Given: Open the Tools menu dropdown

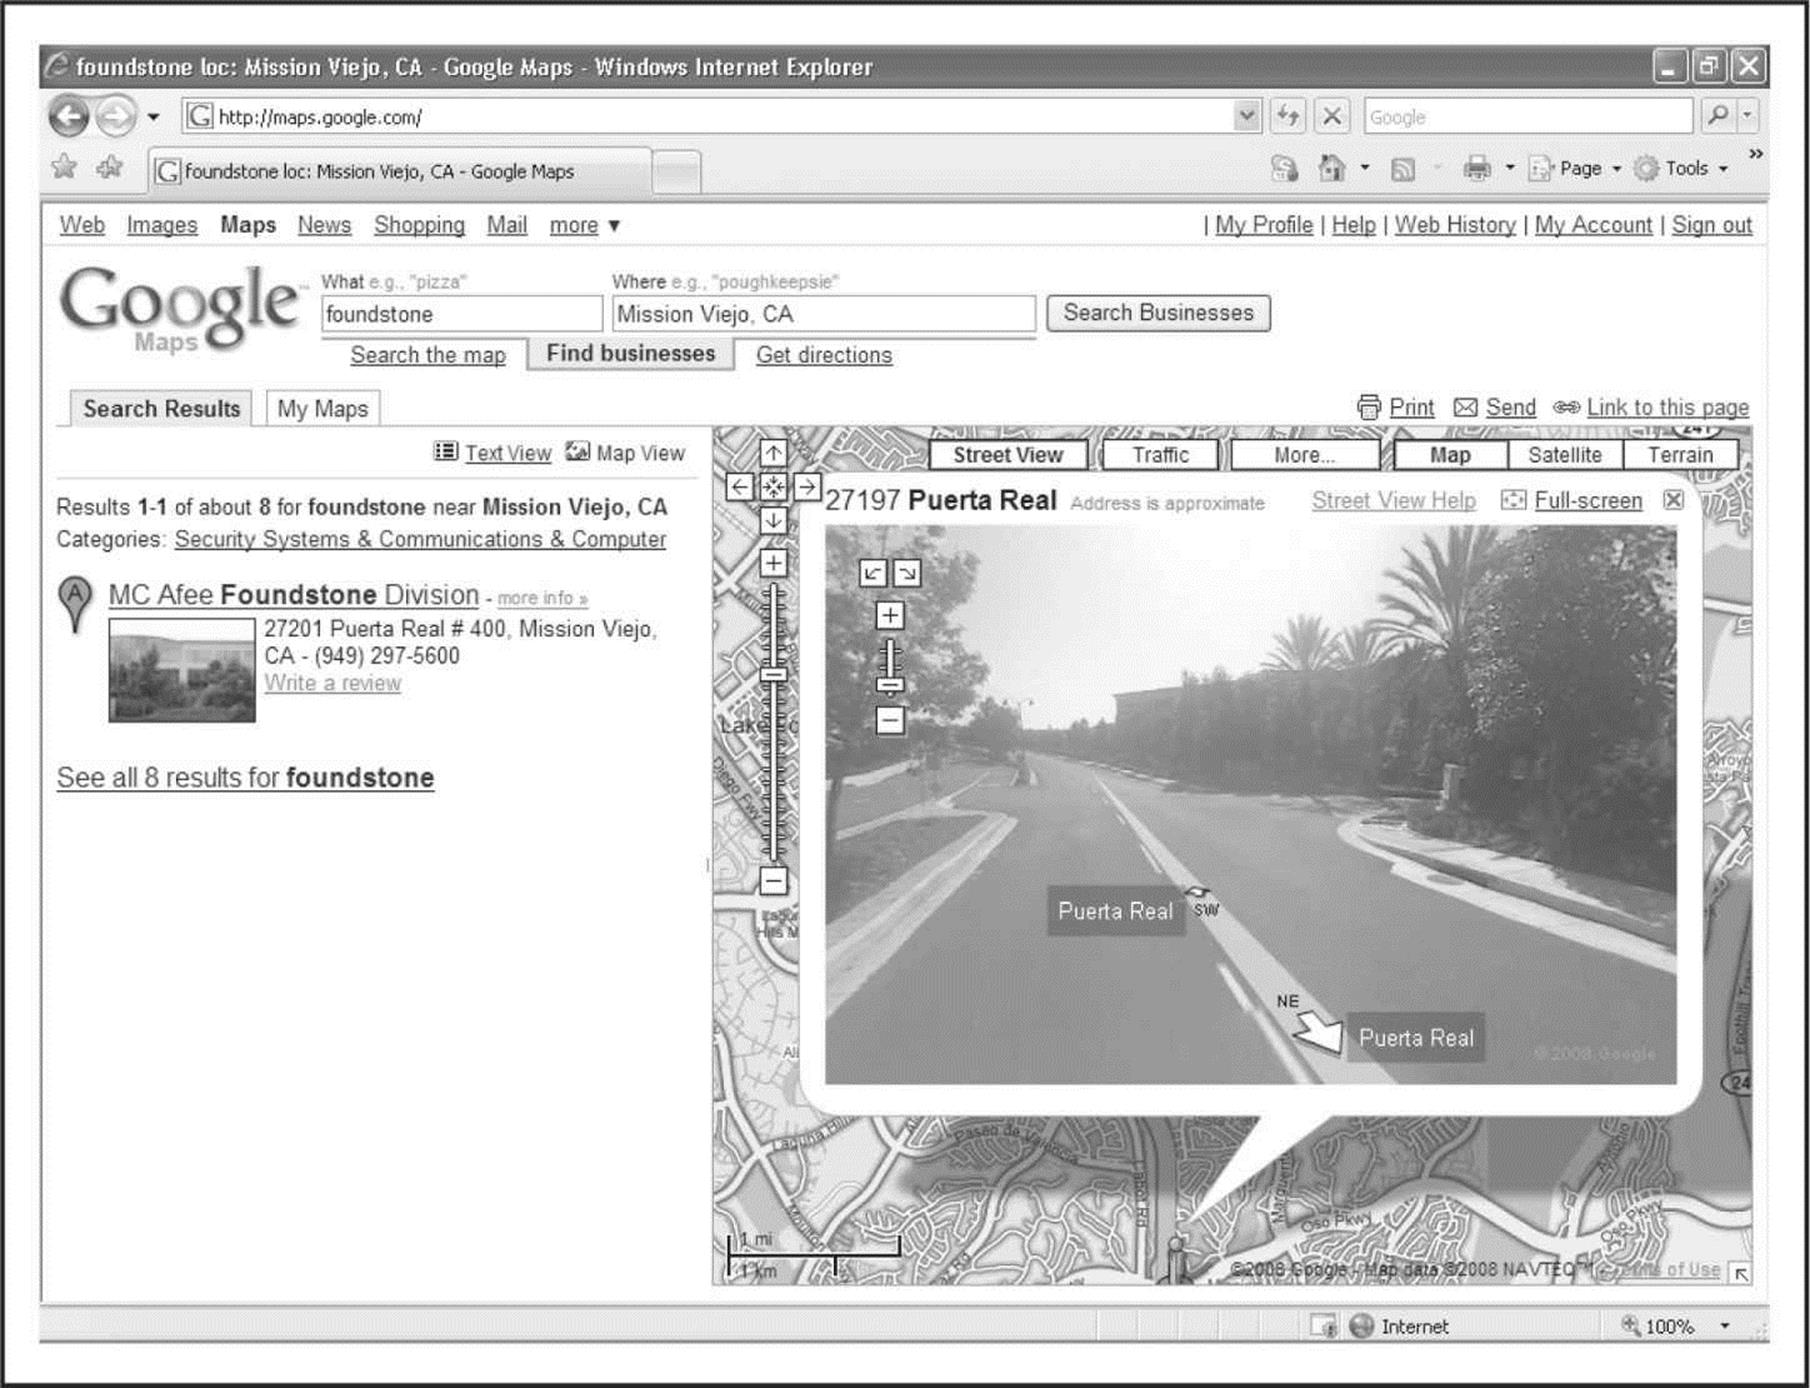Looking at the screenshot, I should coord(1681,168).
